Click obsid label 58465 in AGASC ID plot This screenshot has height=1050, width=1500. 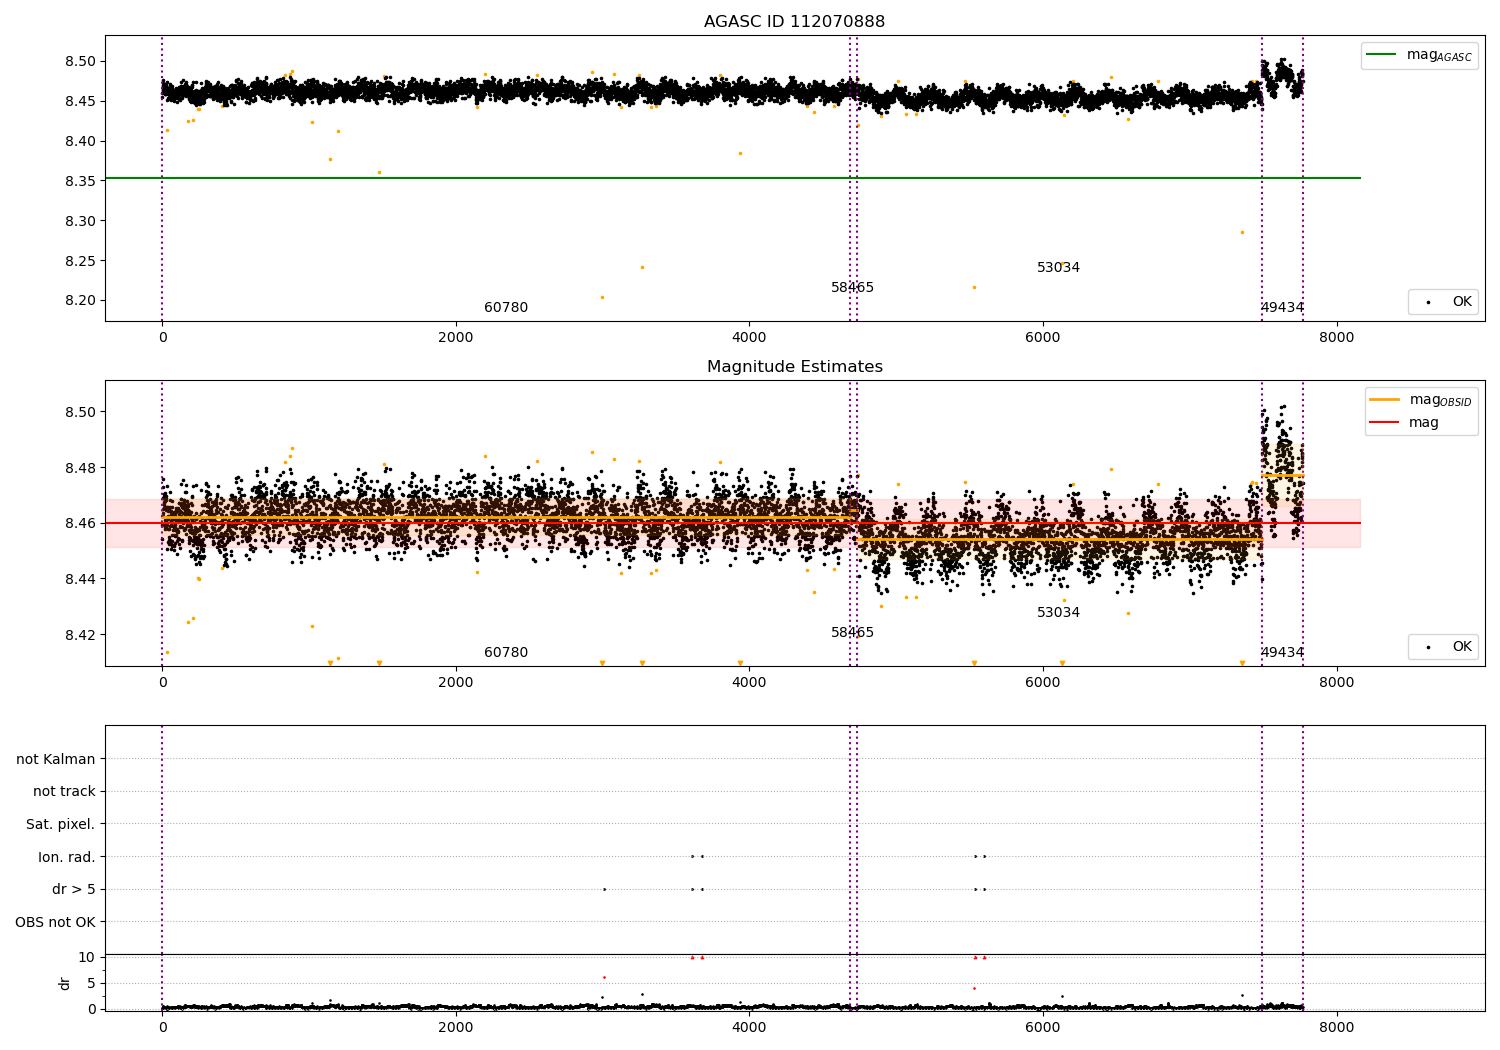coord(852,288)
